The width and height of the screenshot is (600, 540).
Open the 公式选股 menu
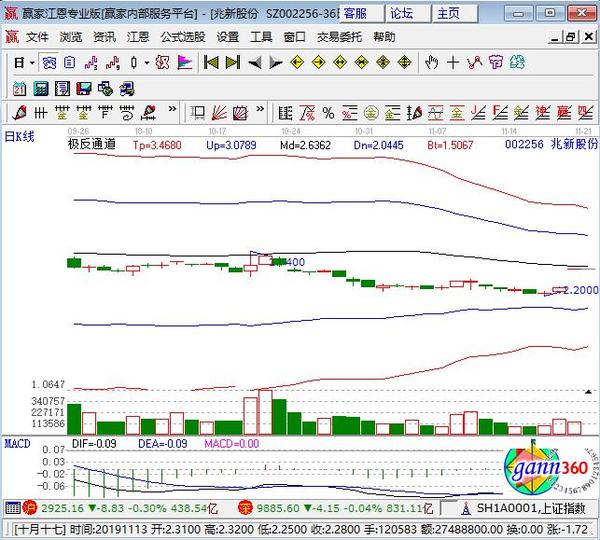183,37
